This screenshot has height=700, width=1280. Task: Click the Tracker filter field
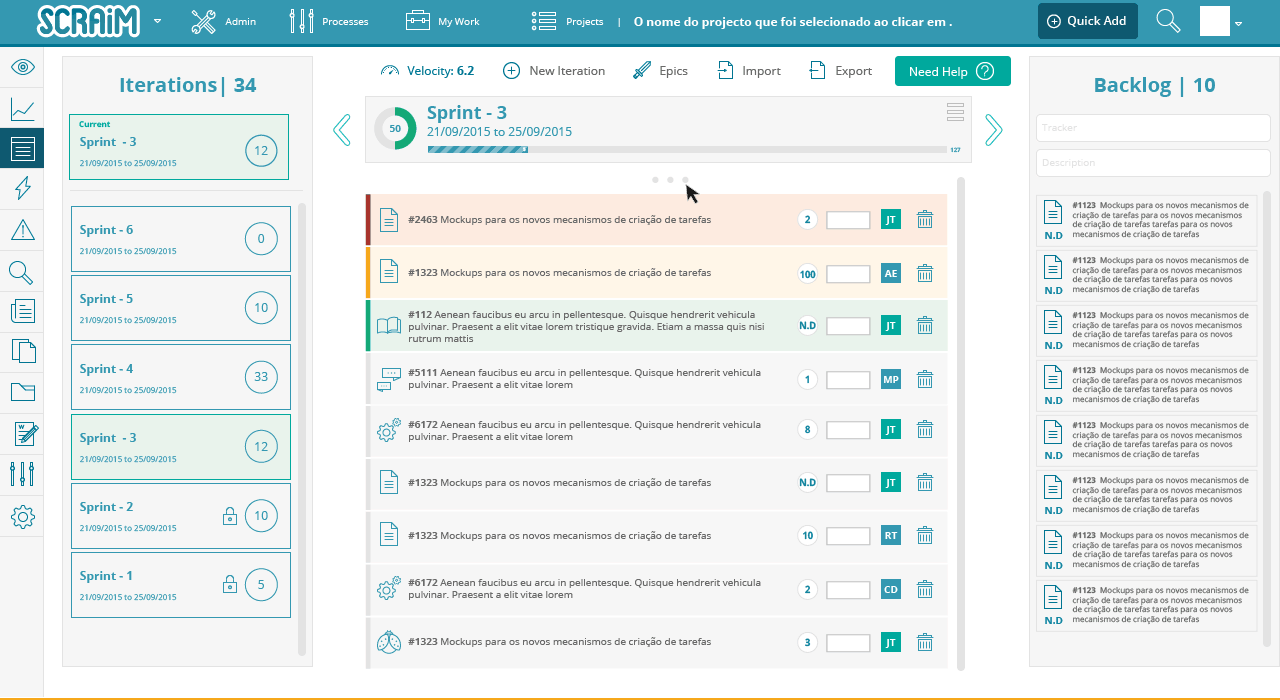[1153, 128]
